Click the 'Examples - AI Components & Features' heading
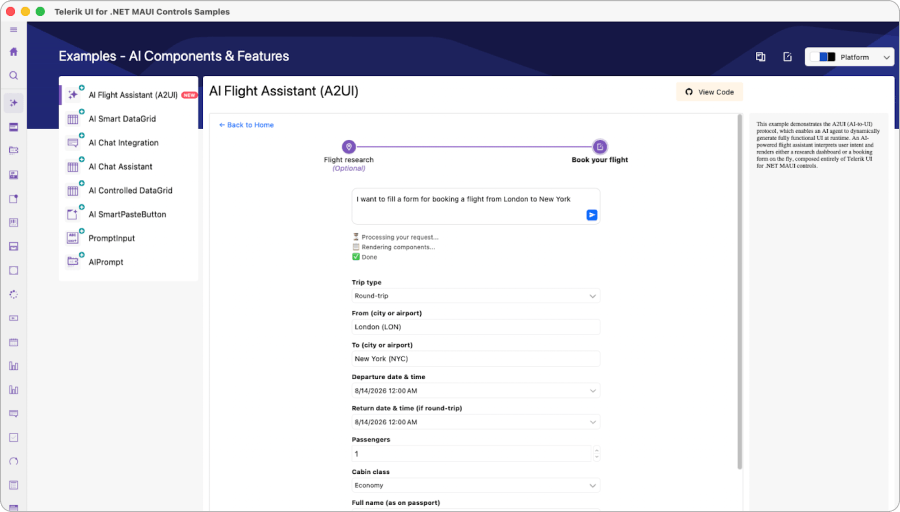Image resolution: width=900 pixels, height=512 pixels. (174, 56)
